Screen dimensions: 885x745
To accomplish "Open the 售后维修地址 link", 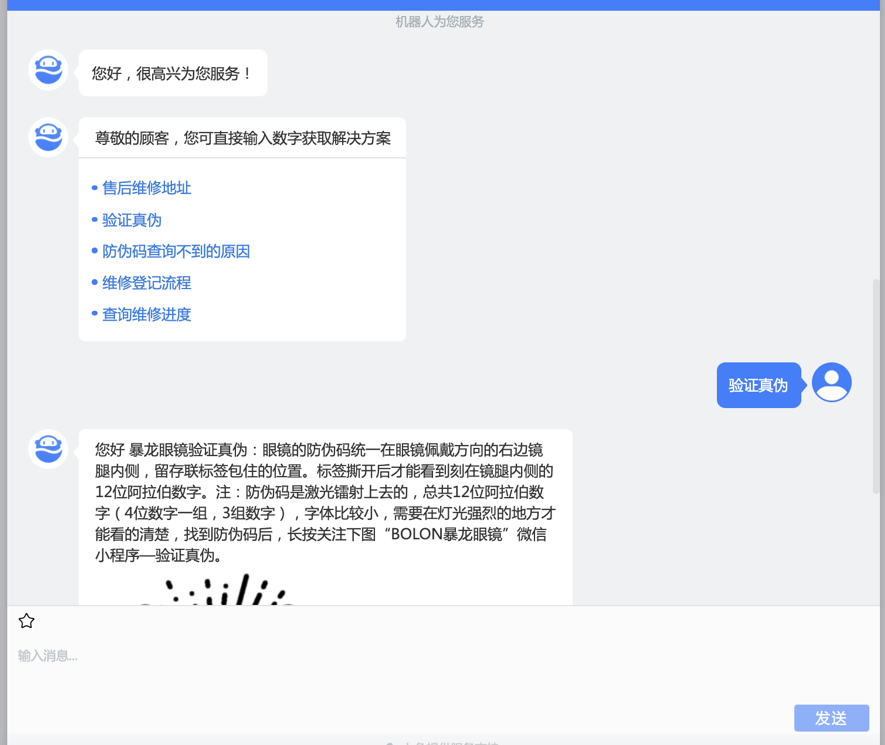I will 146,188.
